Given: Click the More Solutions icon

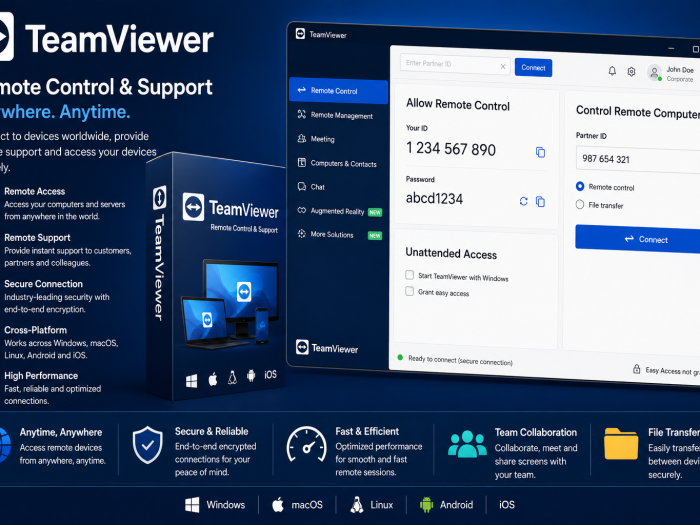Looking at the screenshot, I should tap(302, 233).
